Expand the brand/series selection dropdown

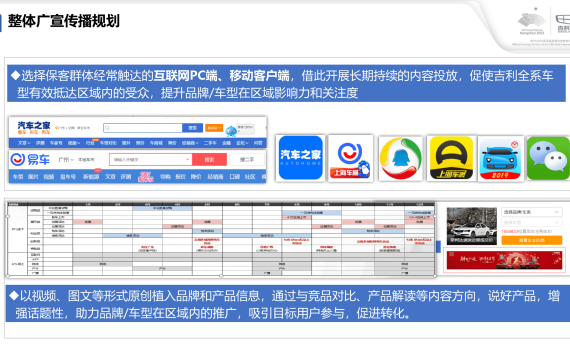[x=531, y=212]
